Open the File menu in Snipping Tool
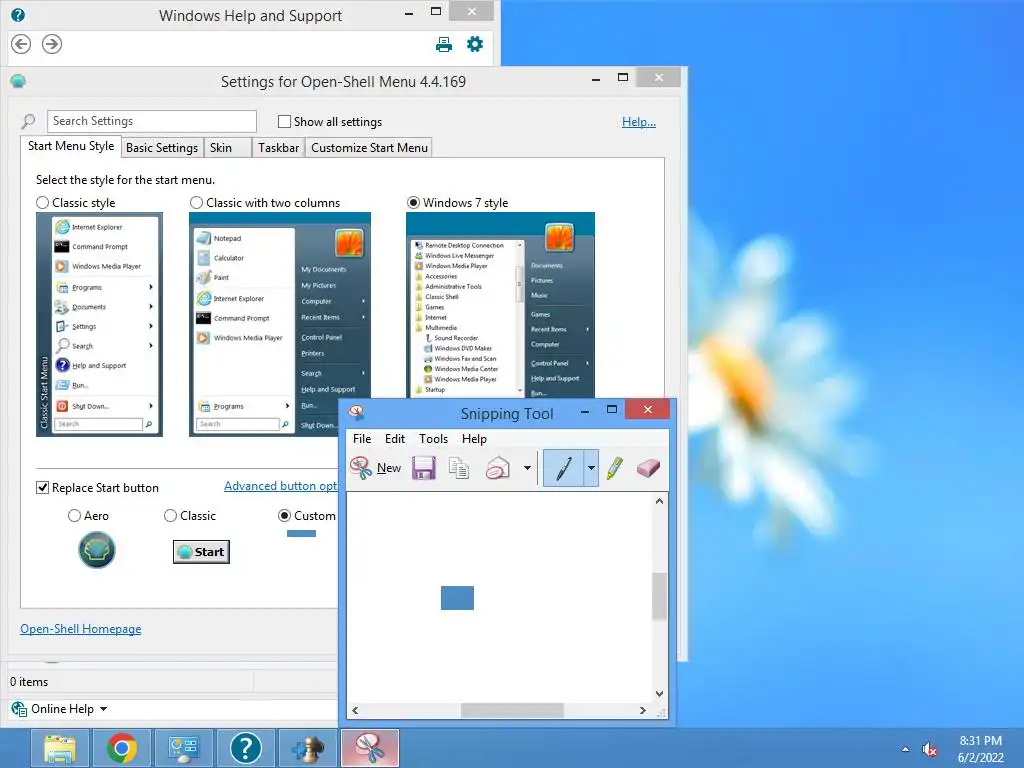 click(362, 439)
